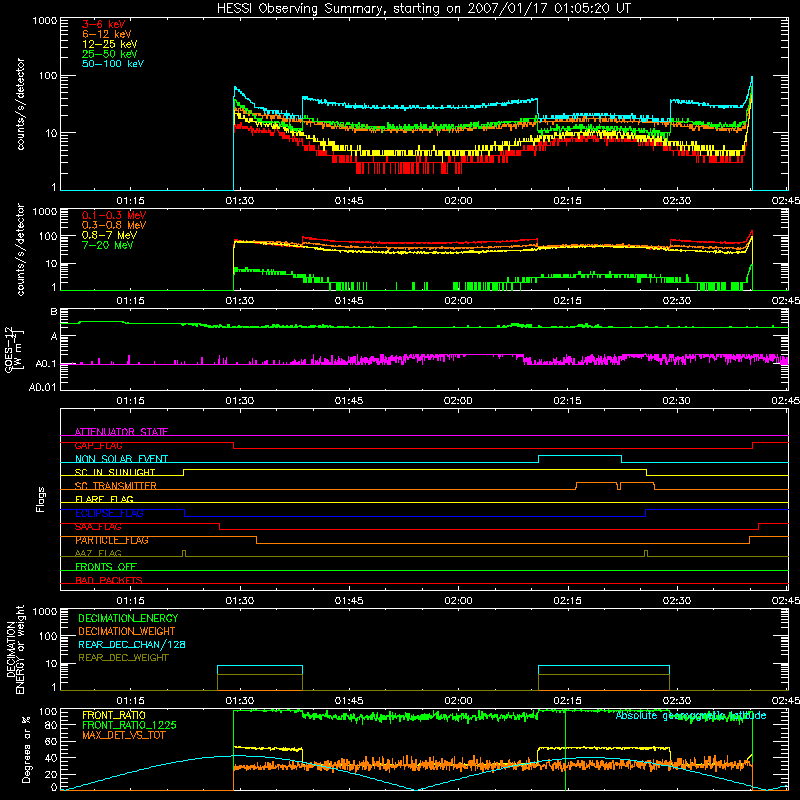
Task: Choose the REAR_DEC_WEIGHT legend label
Action: pos(123,658)
